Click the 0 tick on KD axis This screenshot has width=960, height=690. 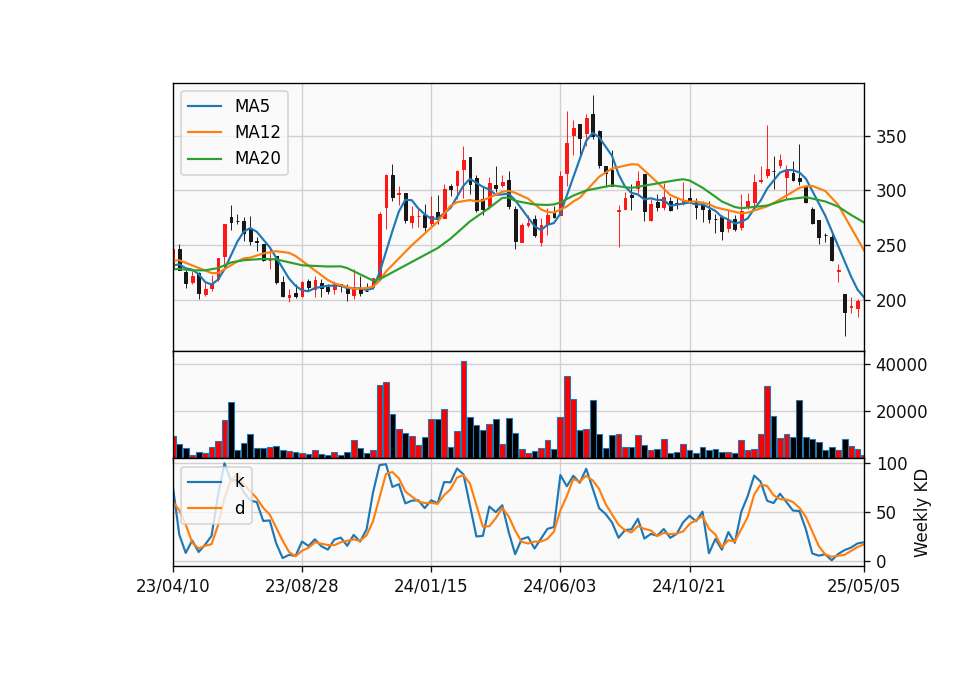click(x=882, y=561)
